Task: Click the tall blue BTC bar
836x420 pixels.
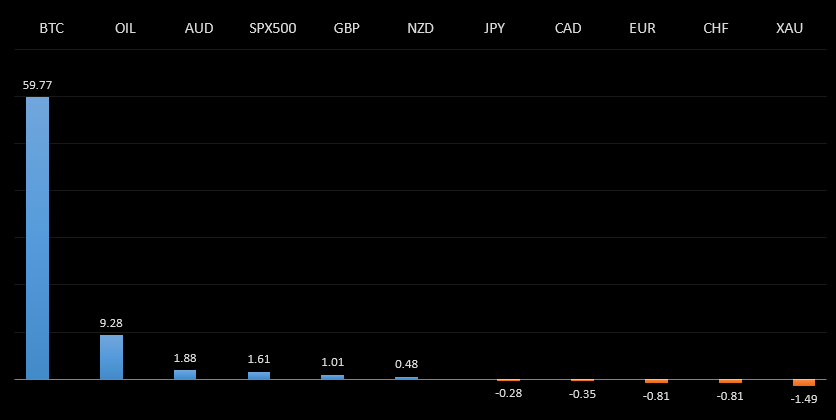Action: [37, 238]
